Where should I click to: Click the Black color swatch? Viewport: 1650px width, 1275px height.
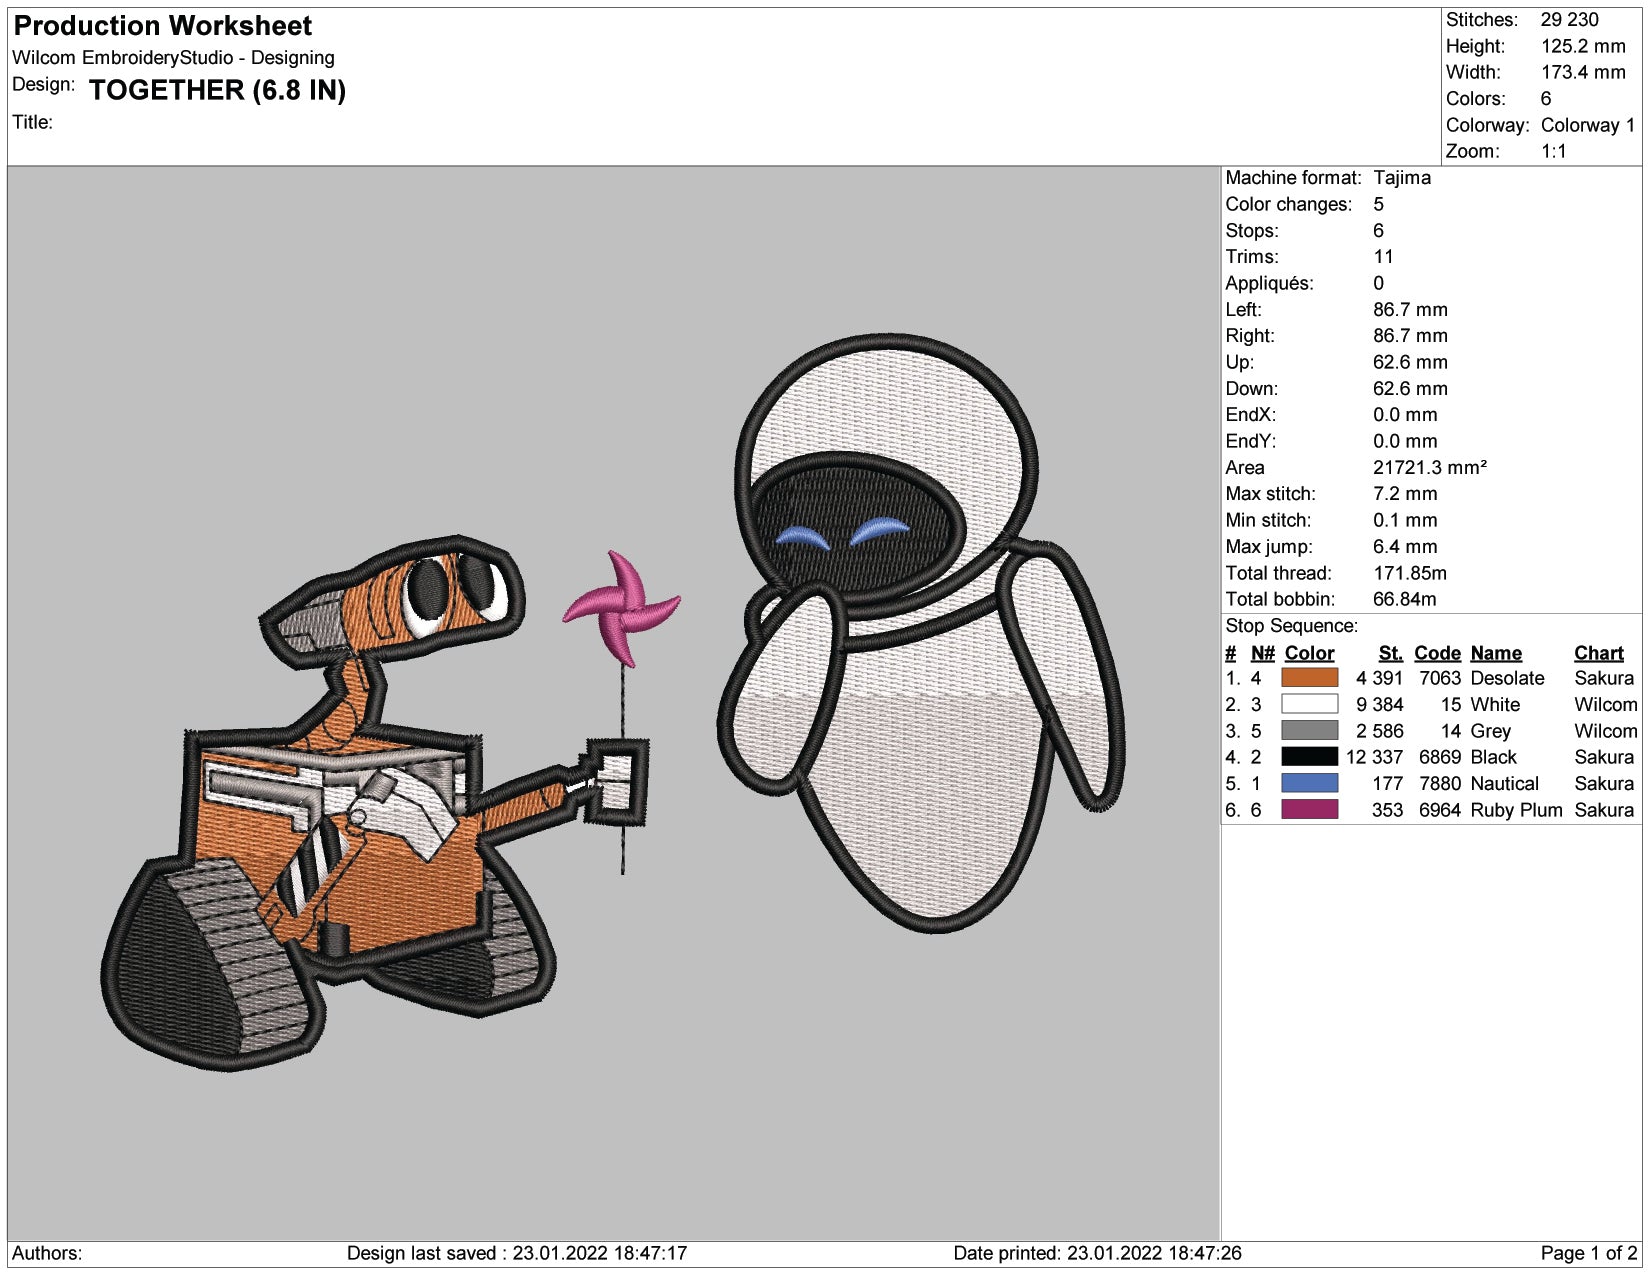coord(1309,757)
